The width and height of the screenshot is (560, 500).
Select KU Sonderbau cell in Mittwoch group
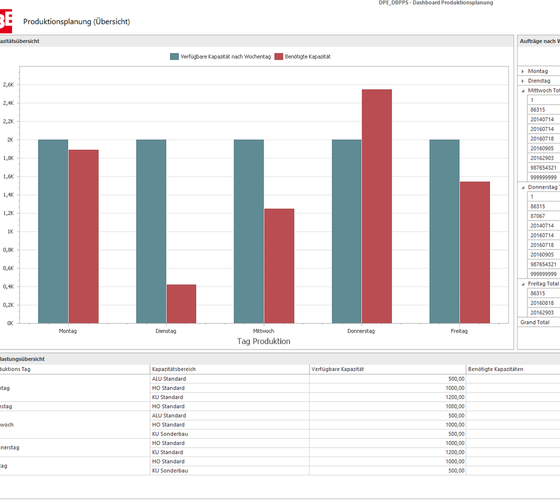[230, 434]
